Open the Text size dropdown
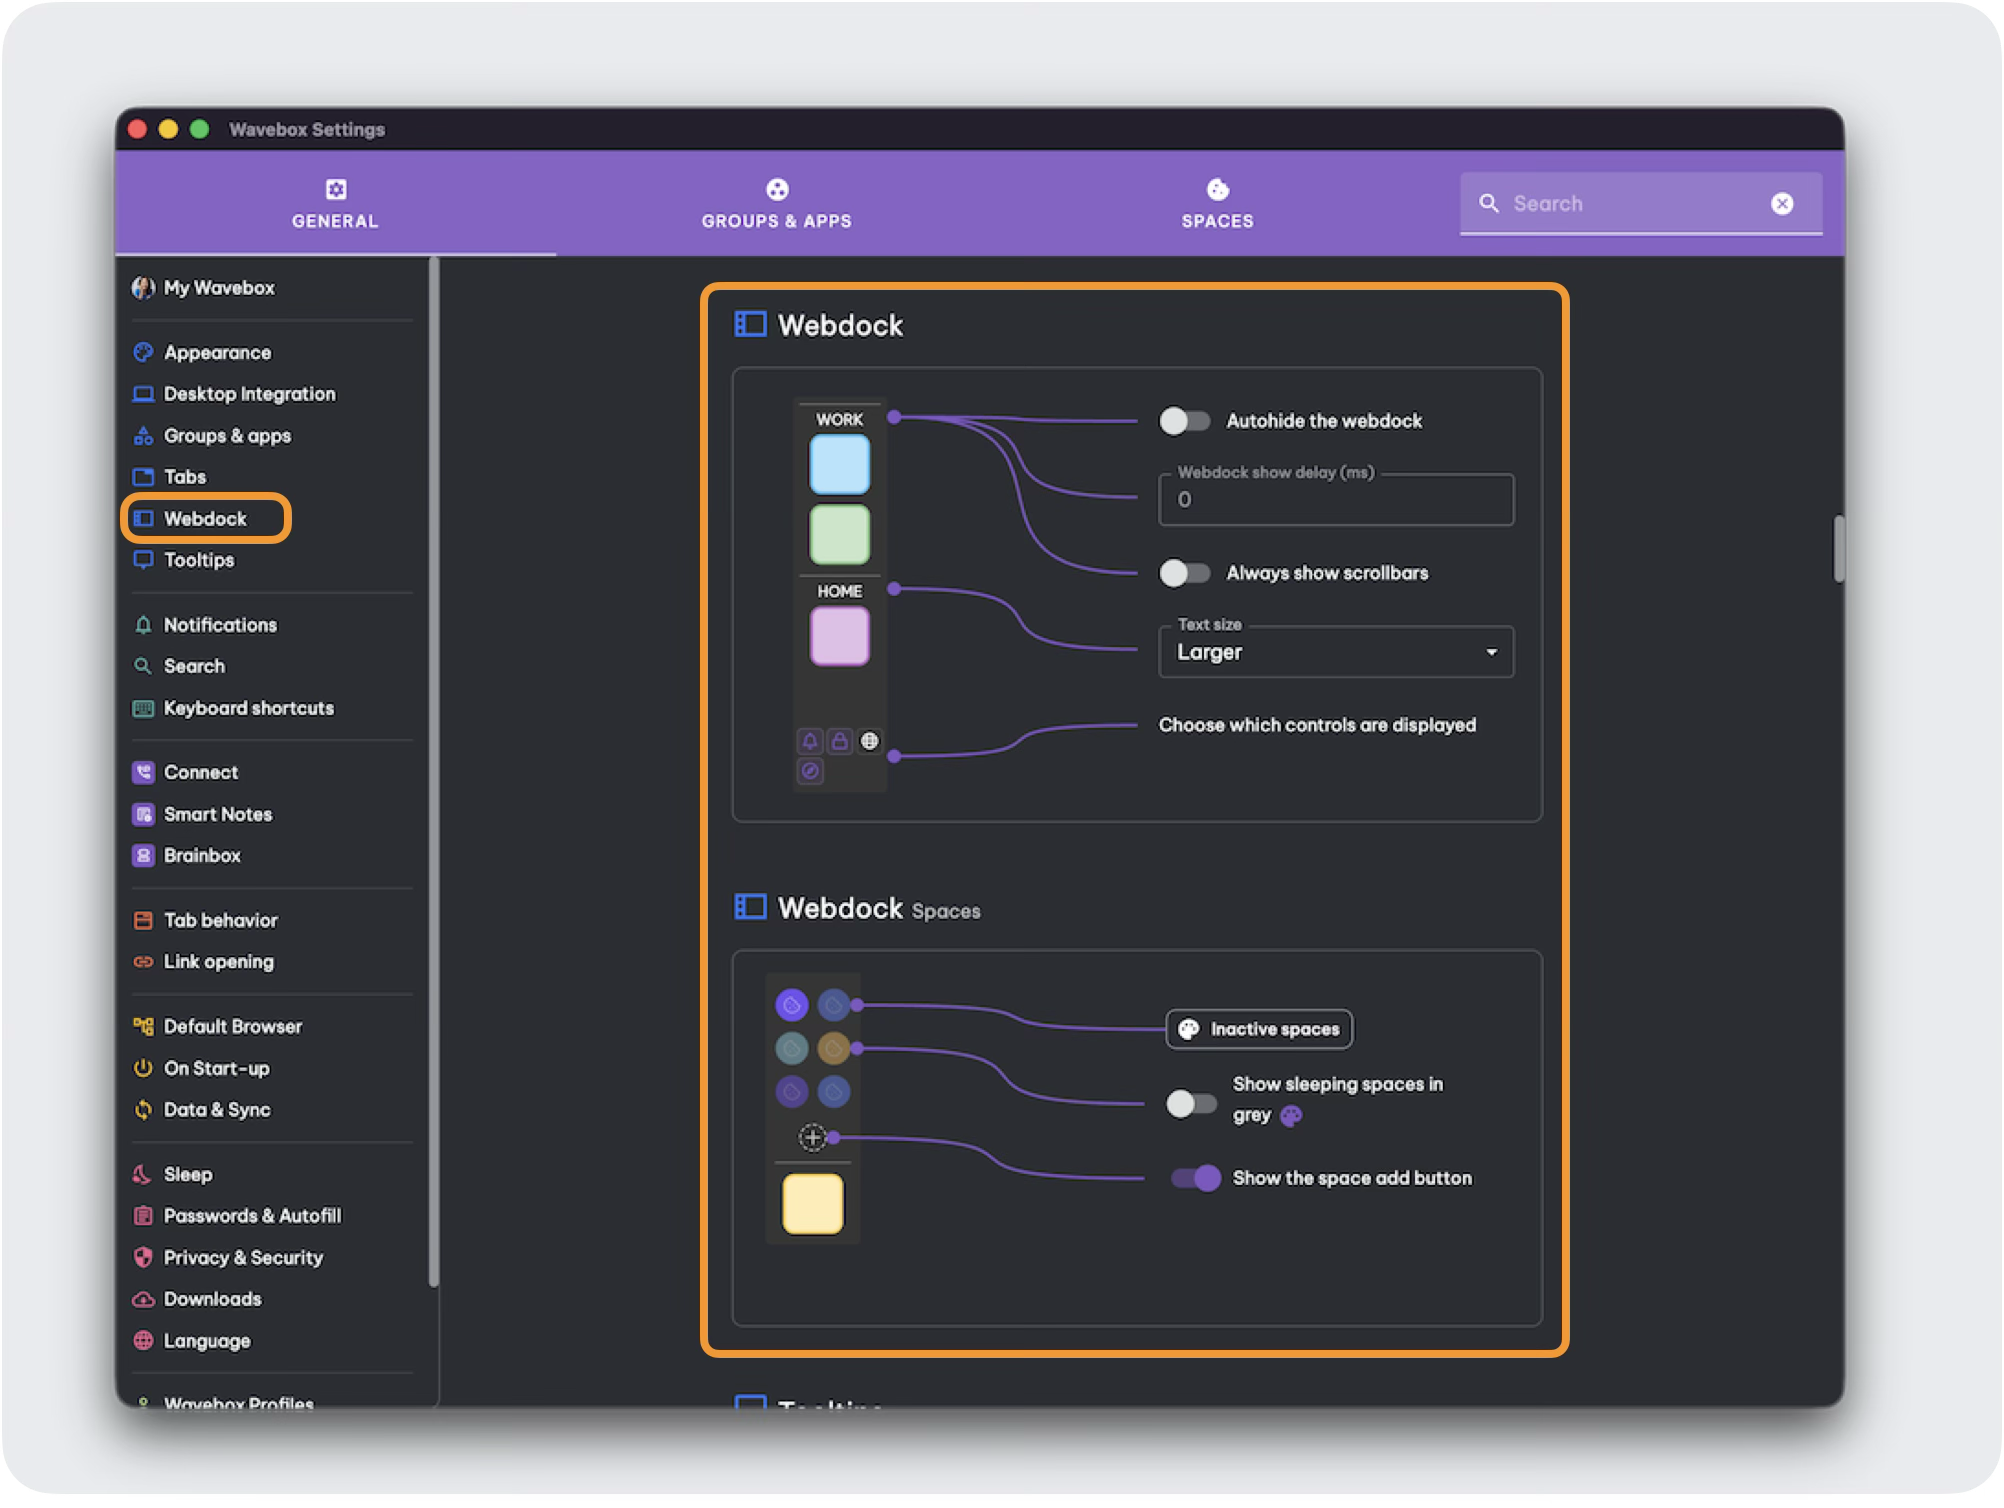Screen dimensions: 2004x1508 click(x=1335, y=652)
